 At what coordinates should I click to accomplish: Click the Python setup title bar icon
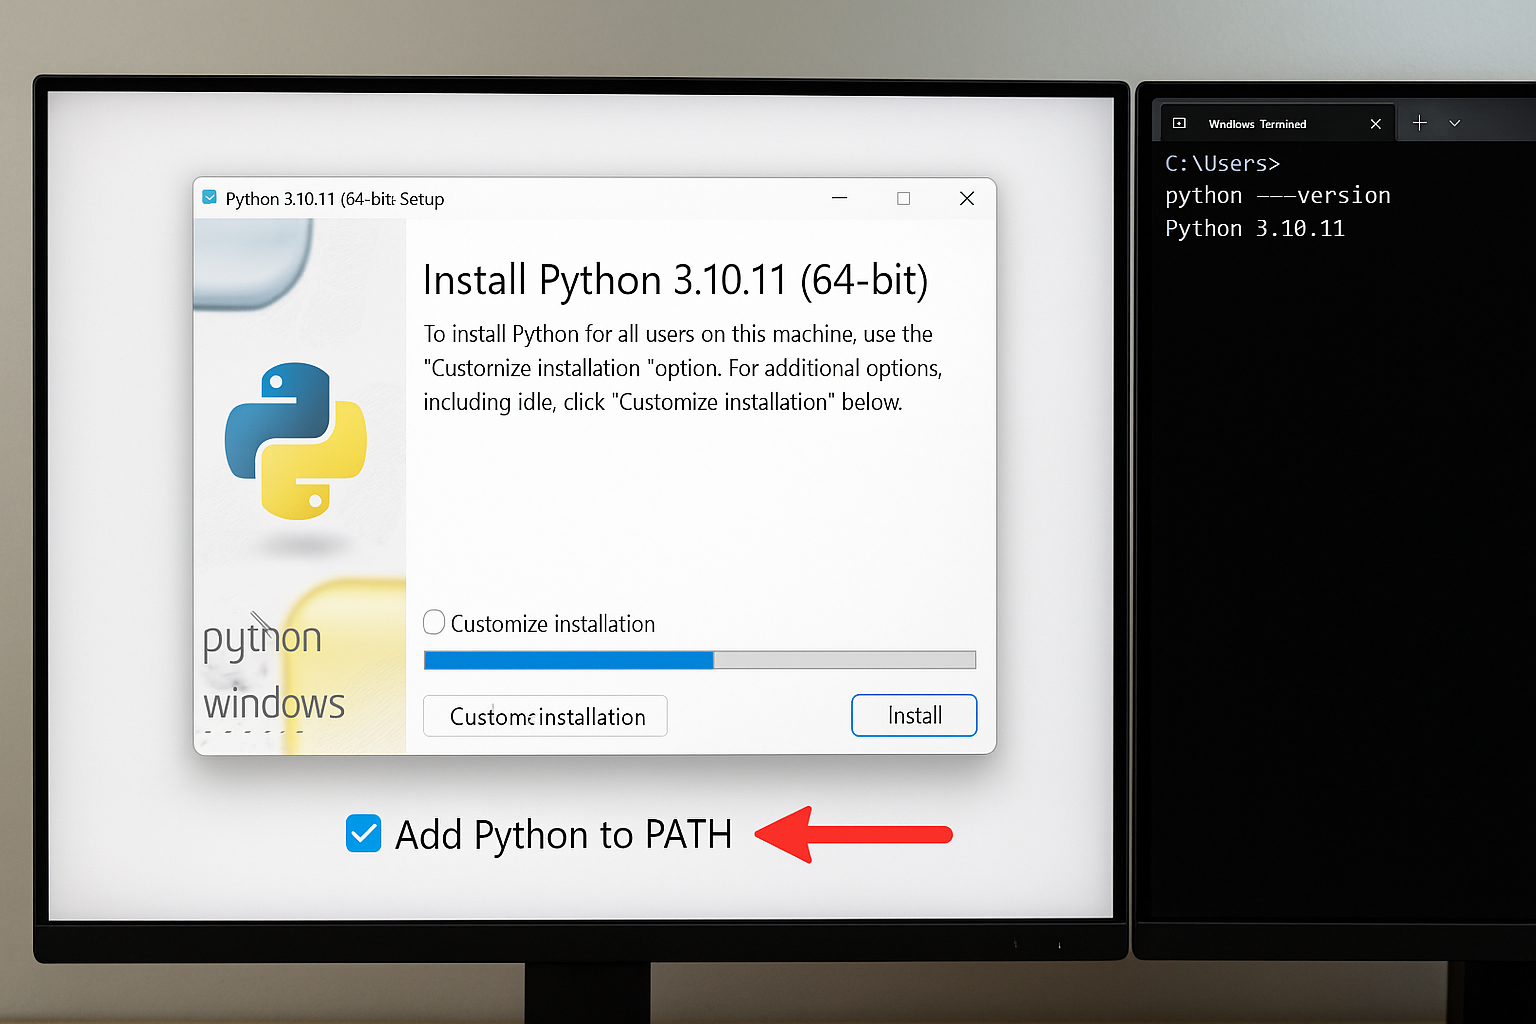209,198
